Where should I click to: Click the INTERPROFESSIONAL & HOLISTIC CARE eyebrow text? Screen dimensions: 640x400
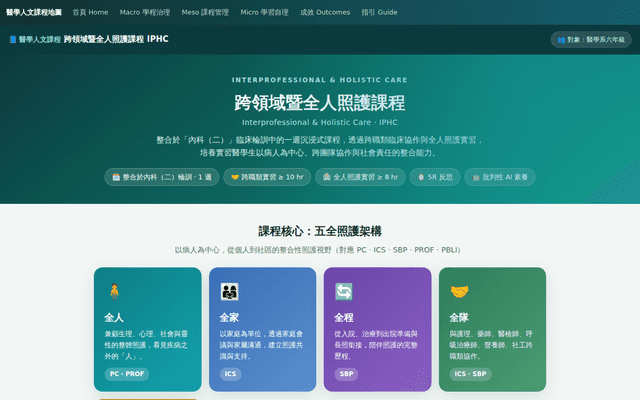(x=320, y=80)
